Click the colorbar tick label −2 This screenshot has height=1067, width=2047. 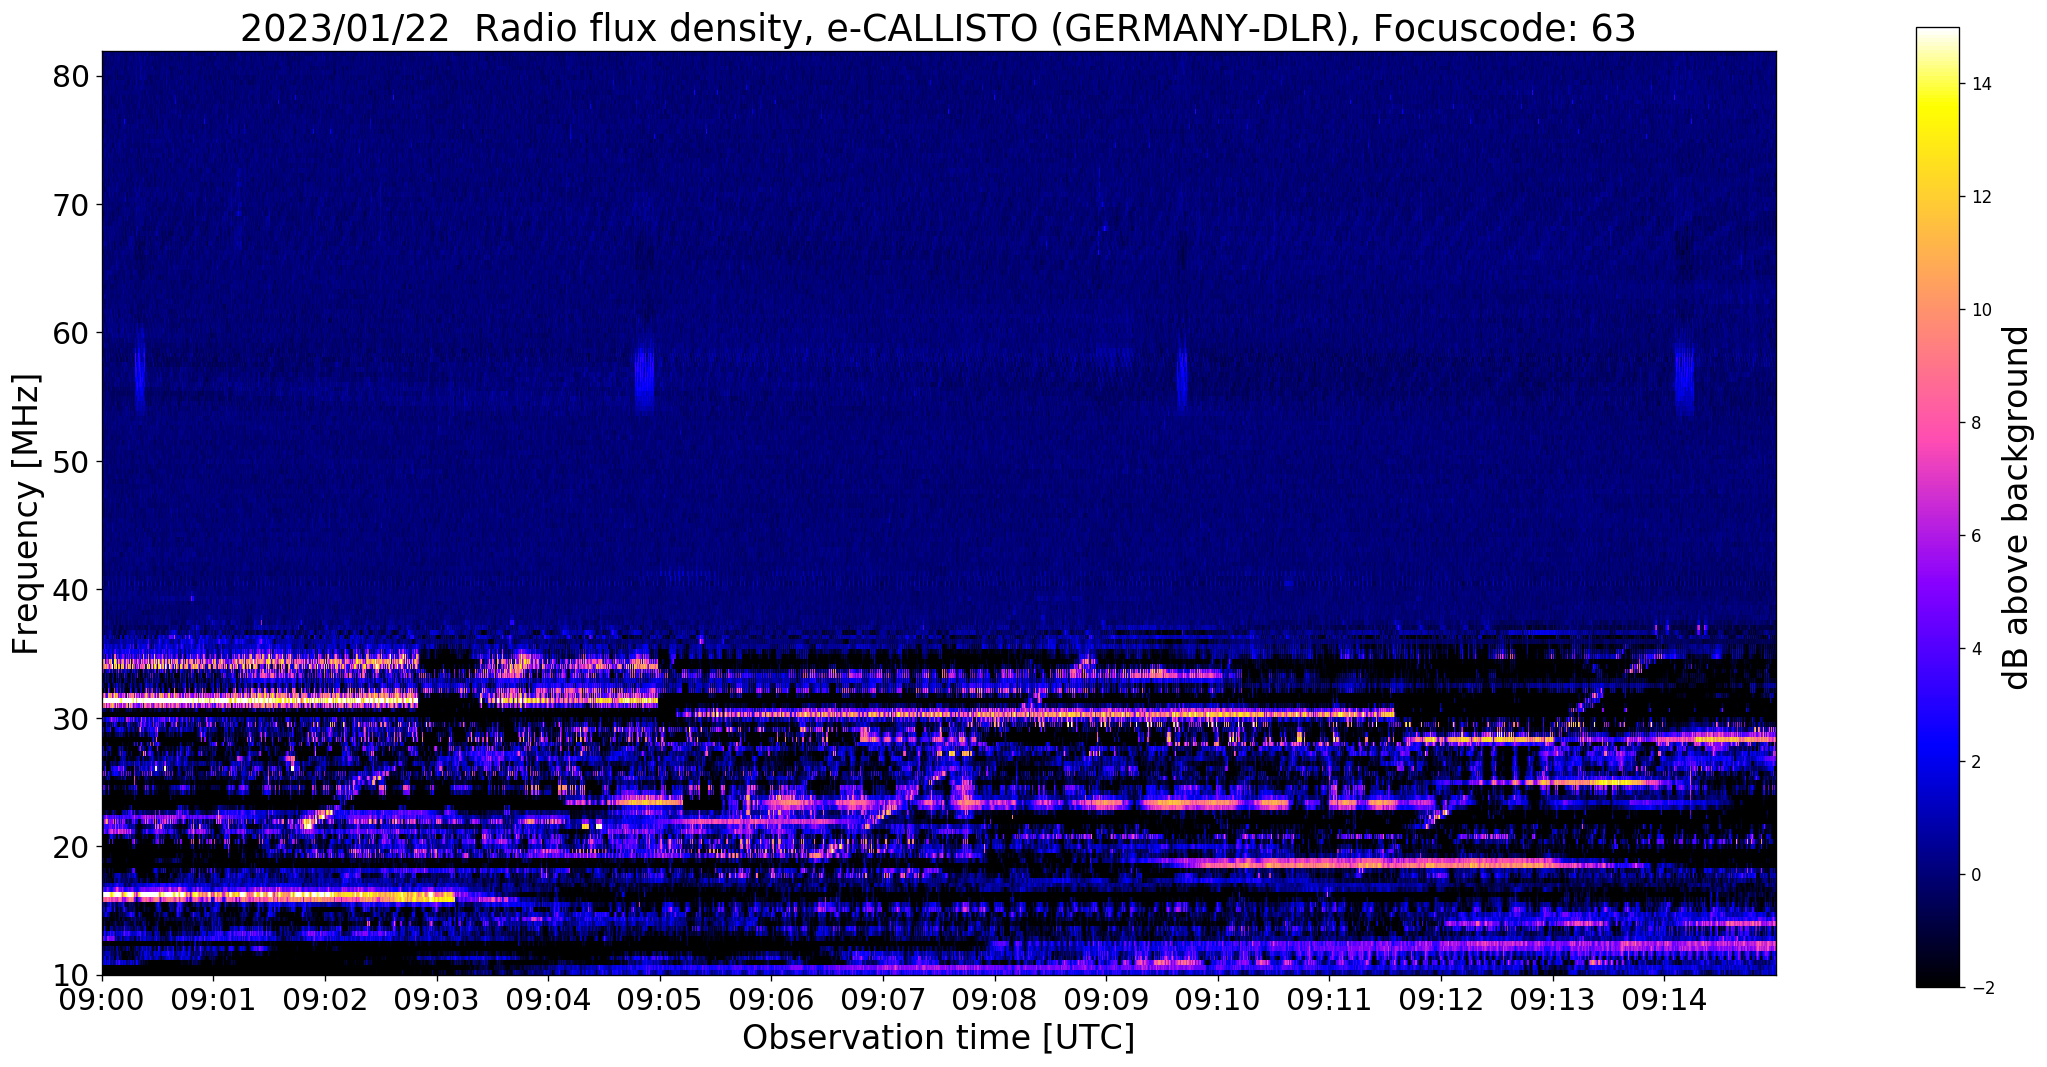pyautogui.click(x=1981, y=988)
